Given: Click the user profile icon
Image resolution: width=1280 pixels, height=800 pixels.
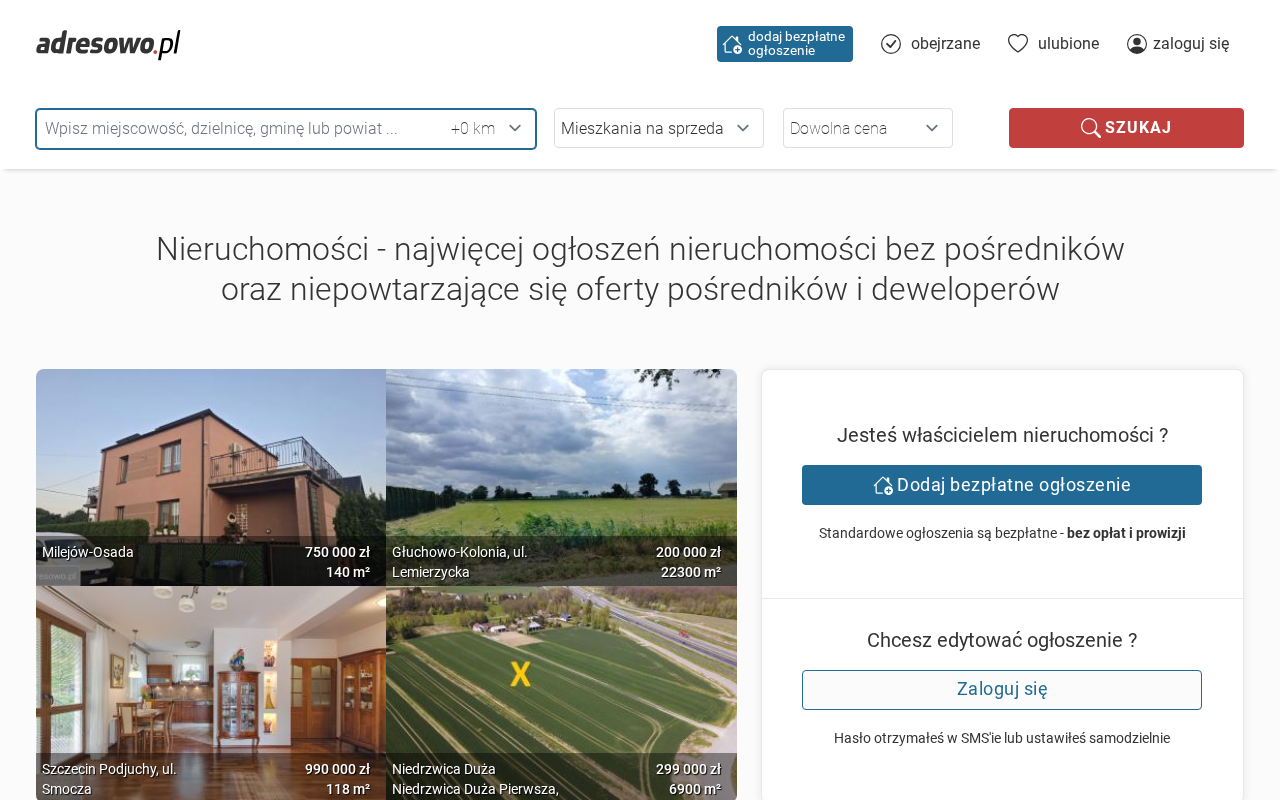Looking at the screenshot, I should pyautogui.click(x=1137, y=44).
